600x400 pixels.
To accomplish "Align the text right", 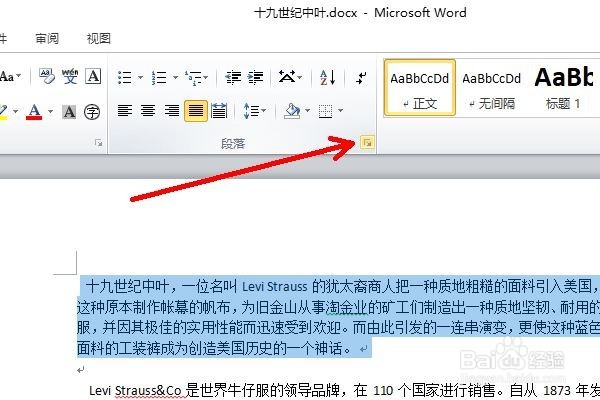I will coord(172,111).
